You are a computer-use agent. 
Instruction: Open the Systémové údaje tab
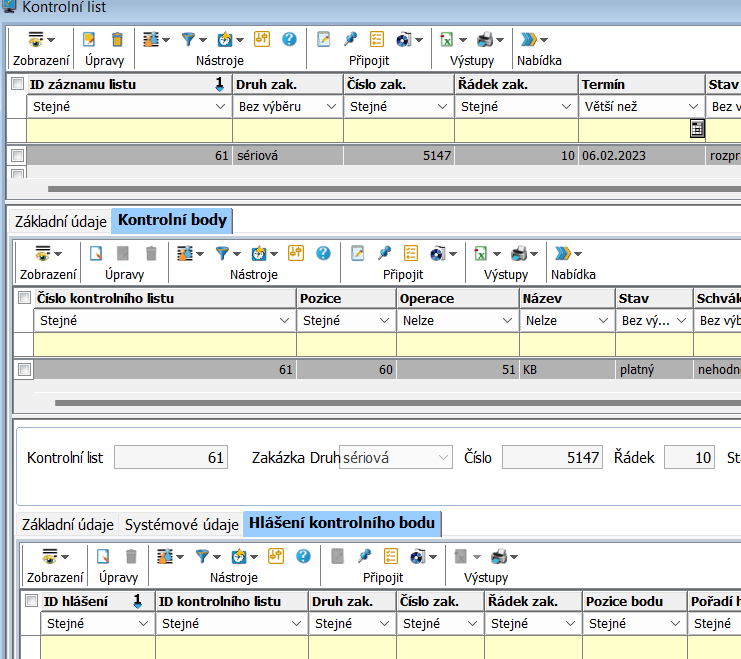(x=181, y=524)
